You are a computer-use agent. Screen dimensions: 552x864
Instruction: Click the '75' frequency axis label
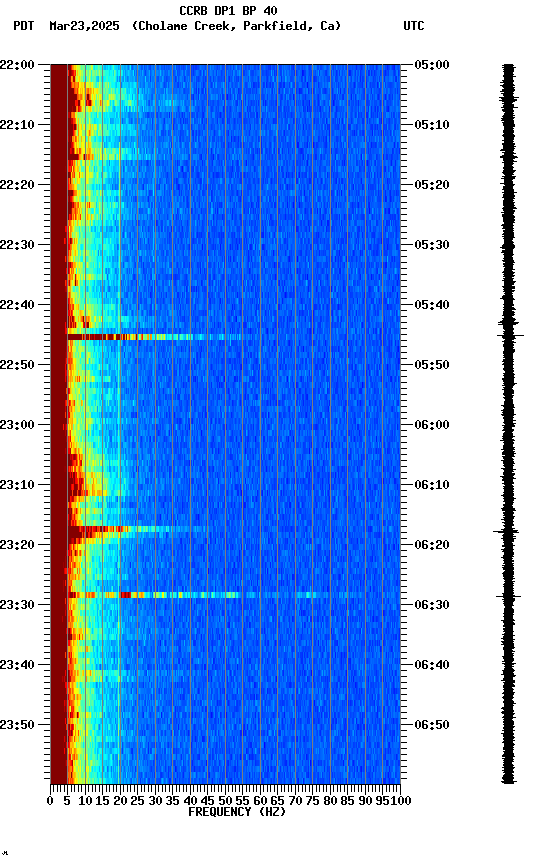click(x=312, y=801)
